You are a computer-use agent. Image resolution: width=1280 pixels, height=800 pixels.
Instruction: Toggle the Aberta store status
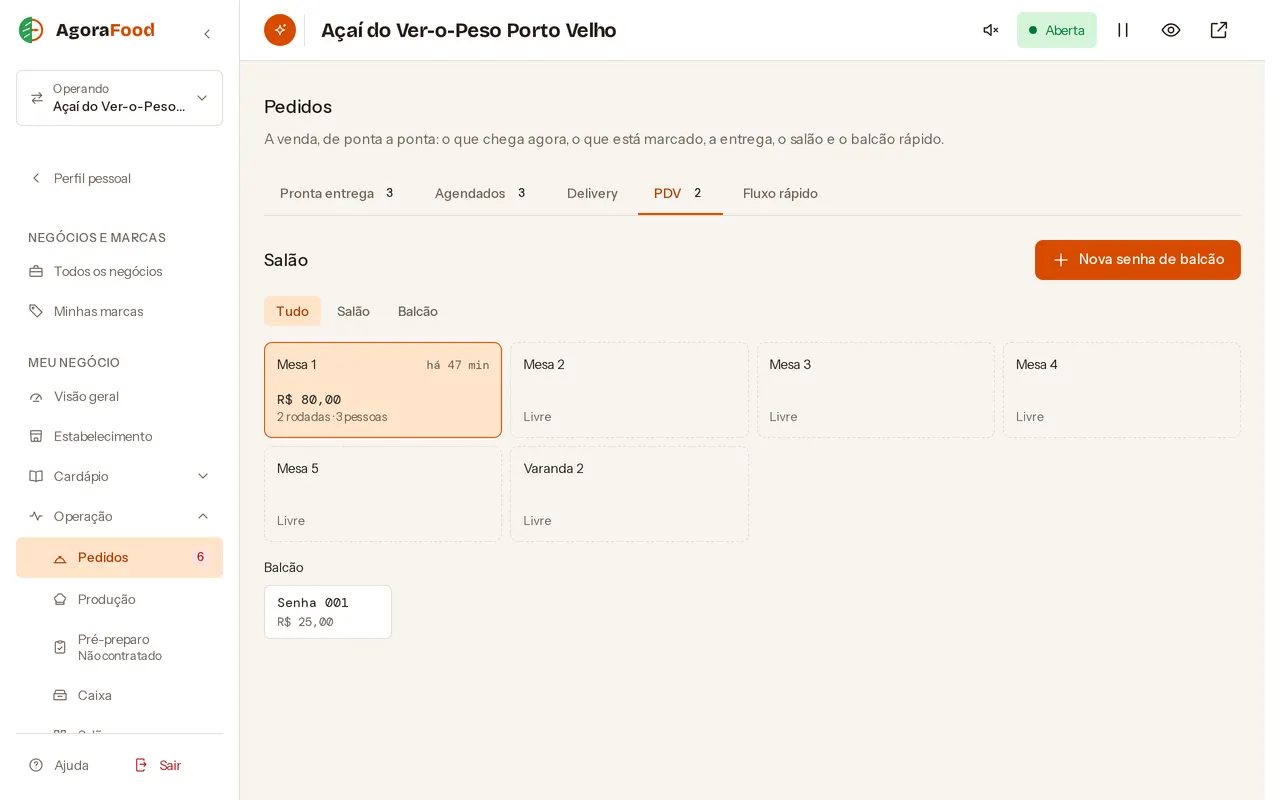[1057, 30]
